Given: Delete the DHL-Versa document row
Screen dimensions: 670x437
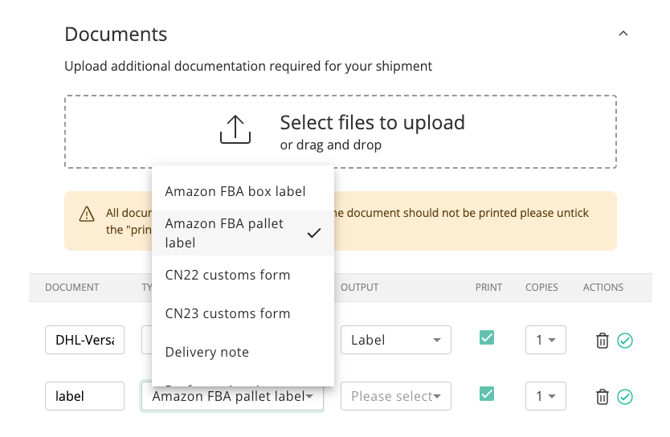Looking at the screenshot, I should pyautogui.click(x=602, y=340).
